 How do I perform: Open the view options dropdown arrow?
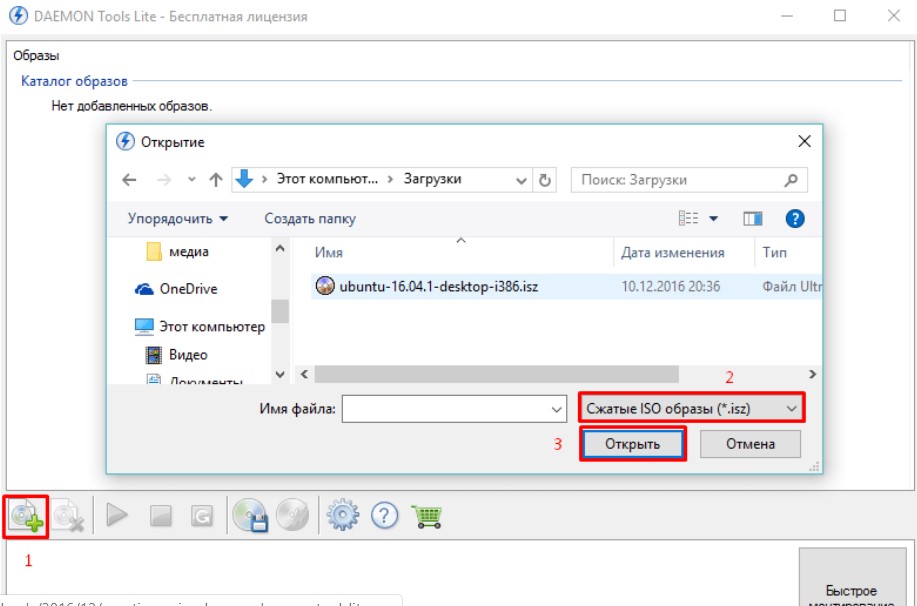[x=714, y=219]
